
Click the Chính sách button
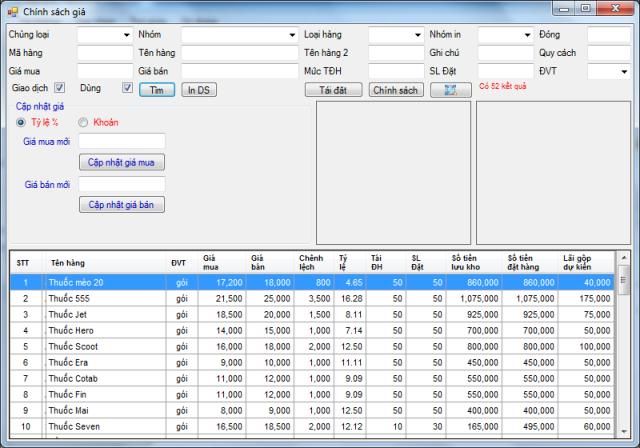tap(396, 90)
